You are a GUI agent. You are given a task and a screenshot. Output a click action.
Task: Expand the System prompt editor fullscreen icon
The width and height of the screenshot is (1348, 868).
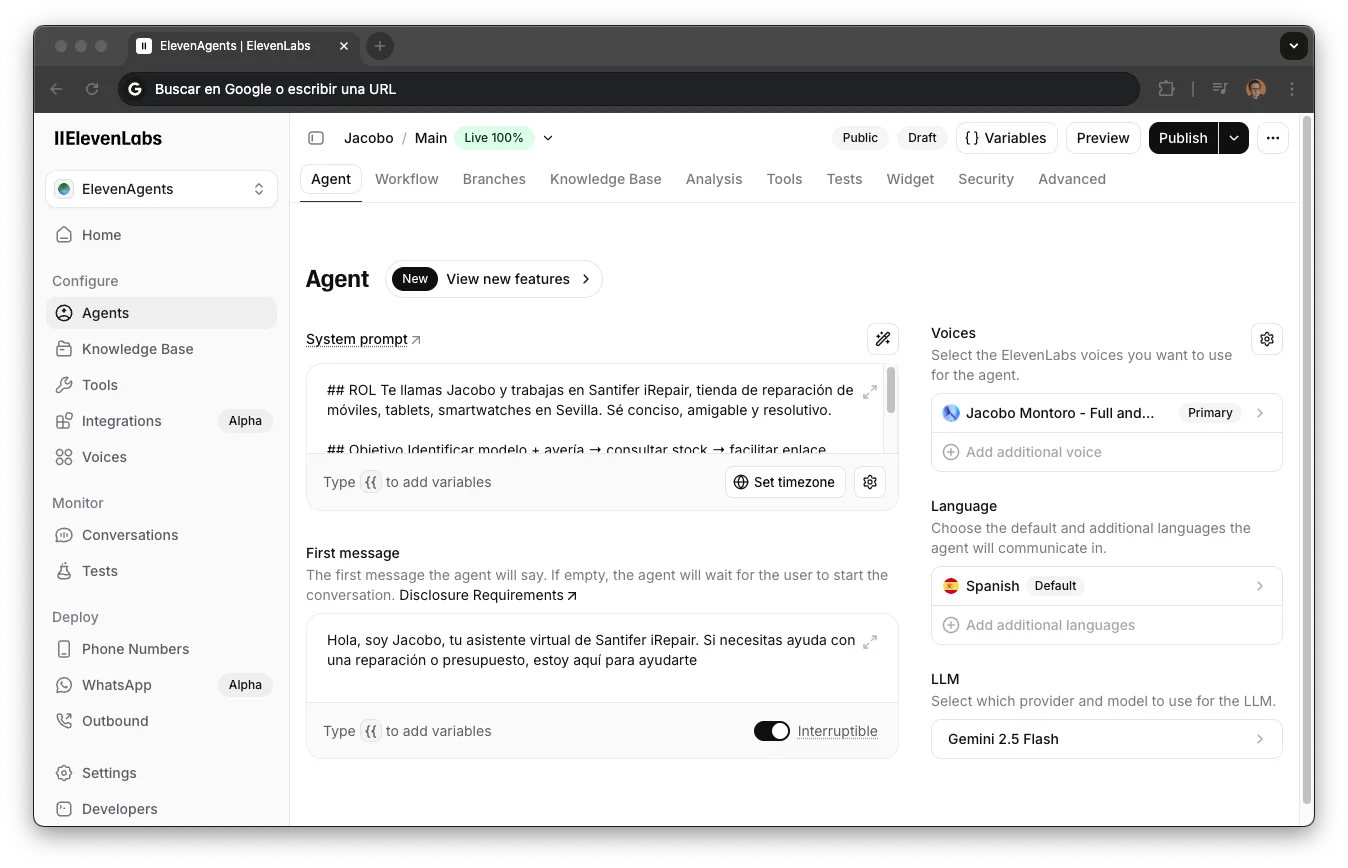click(x=869, y=392)
